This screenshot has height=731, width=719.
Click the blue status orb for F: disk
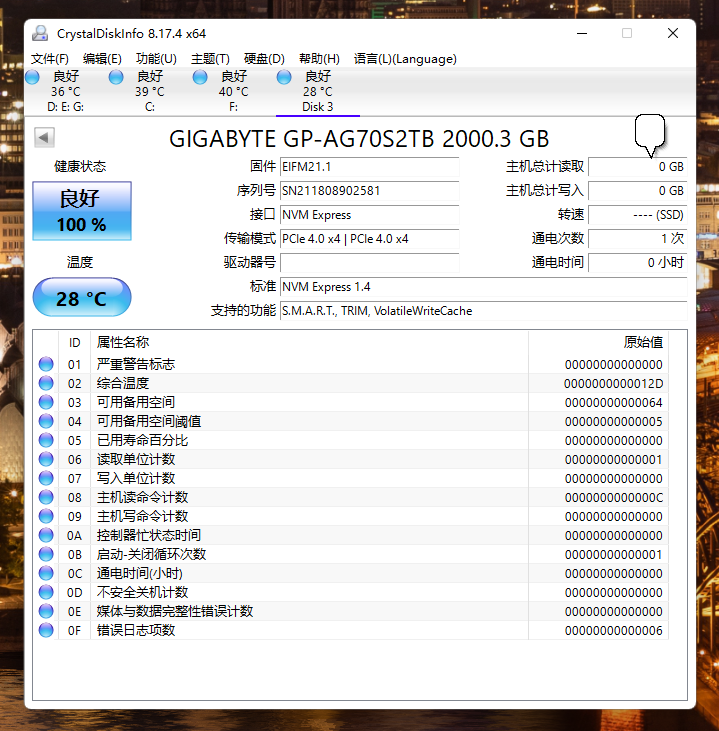click(x=200, y=77)
